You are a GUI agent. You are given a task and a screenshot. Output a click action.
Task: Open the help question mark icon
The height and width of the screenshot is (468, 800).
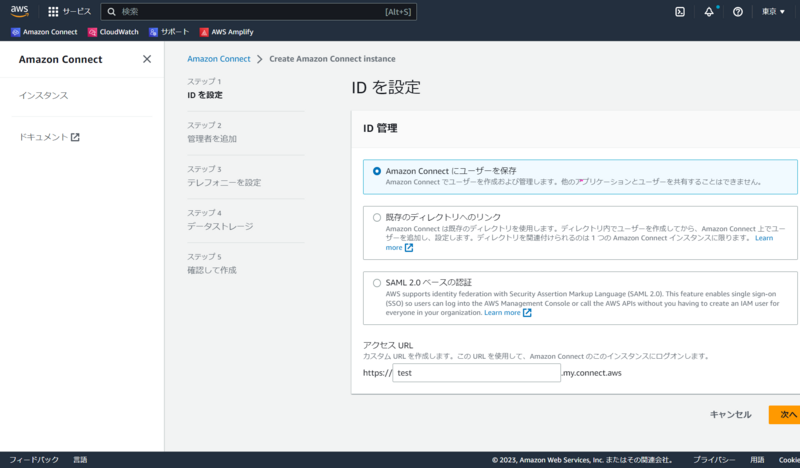pos(738,12)
